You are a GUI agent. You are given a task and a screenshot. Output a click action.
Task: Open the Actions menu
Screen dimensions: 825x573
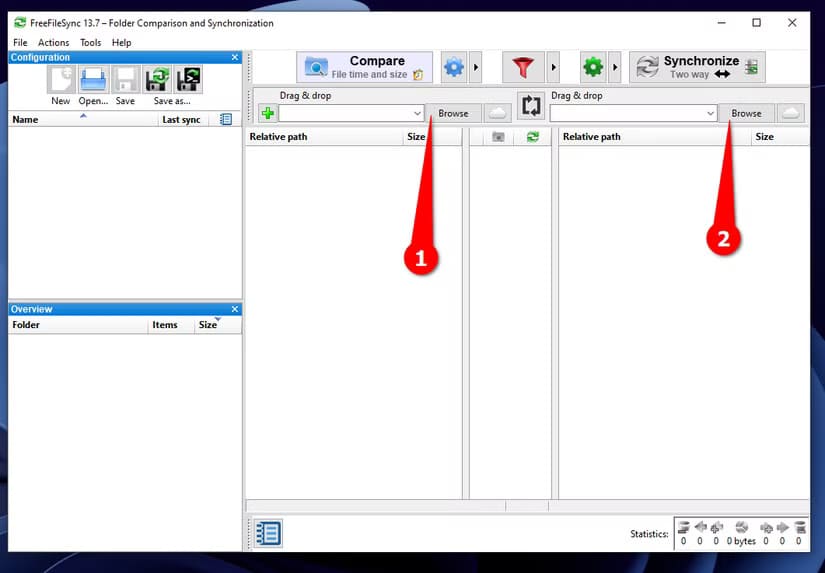click(53, 43)
